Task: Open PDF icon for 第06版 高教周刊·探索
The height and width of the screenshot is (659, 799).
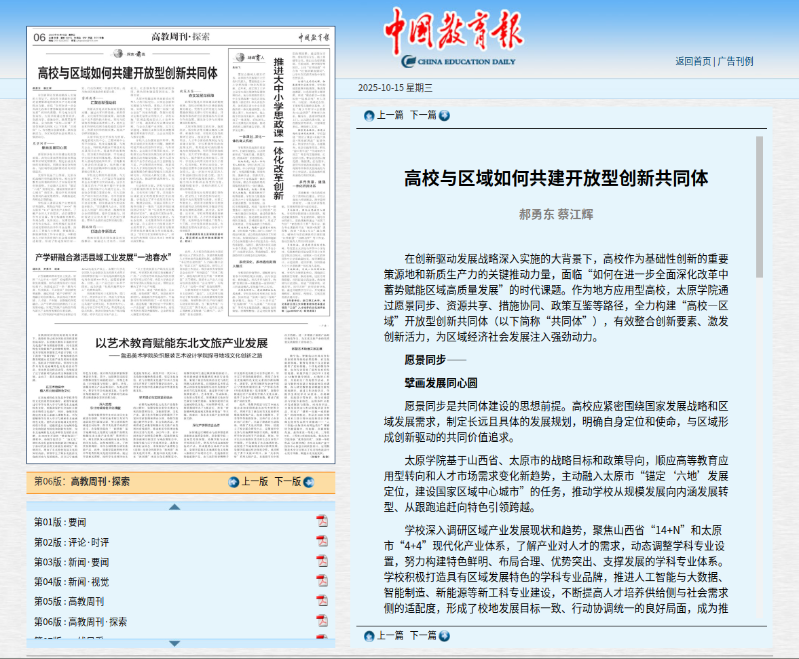Action: click(x=322, y=621)
